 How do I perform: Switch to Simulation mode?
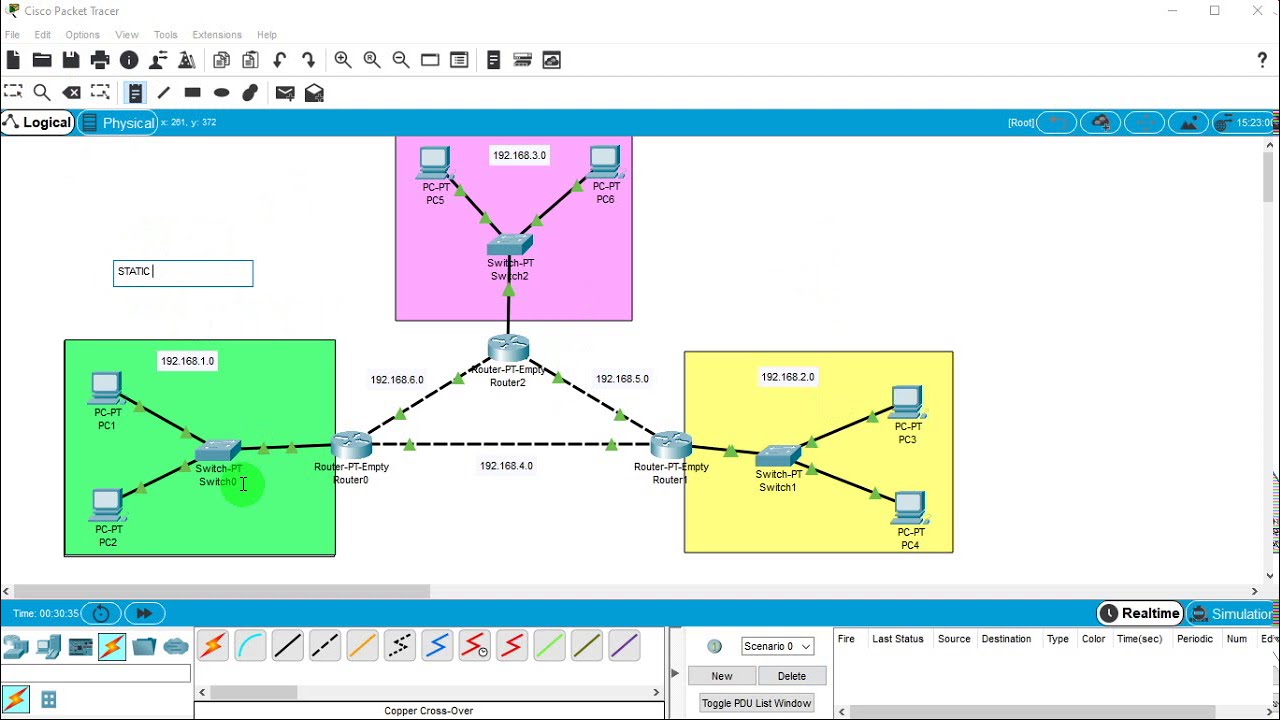click(x=1233, y=613)
